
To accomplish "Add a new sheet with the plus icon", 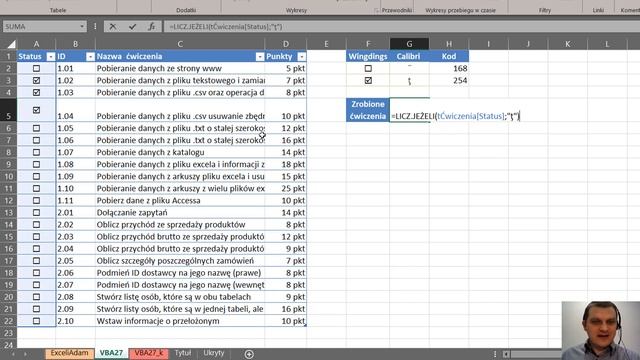I will (x=249, y=354).
